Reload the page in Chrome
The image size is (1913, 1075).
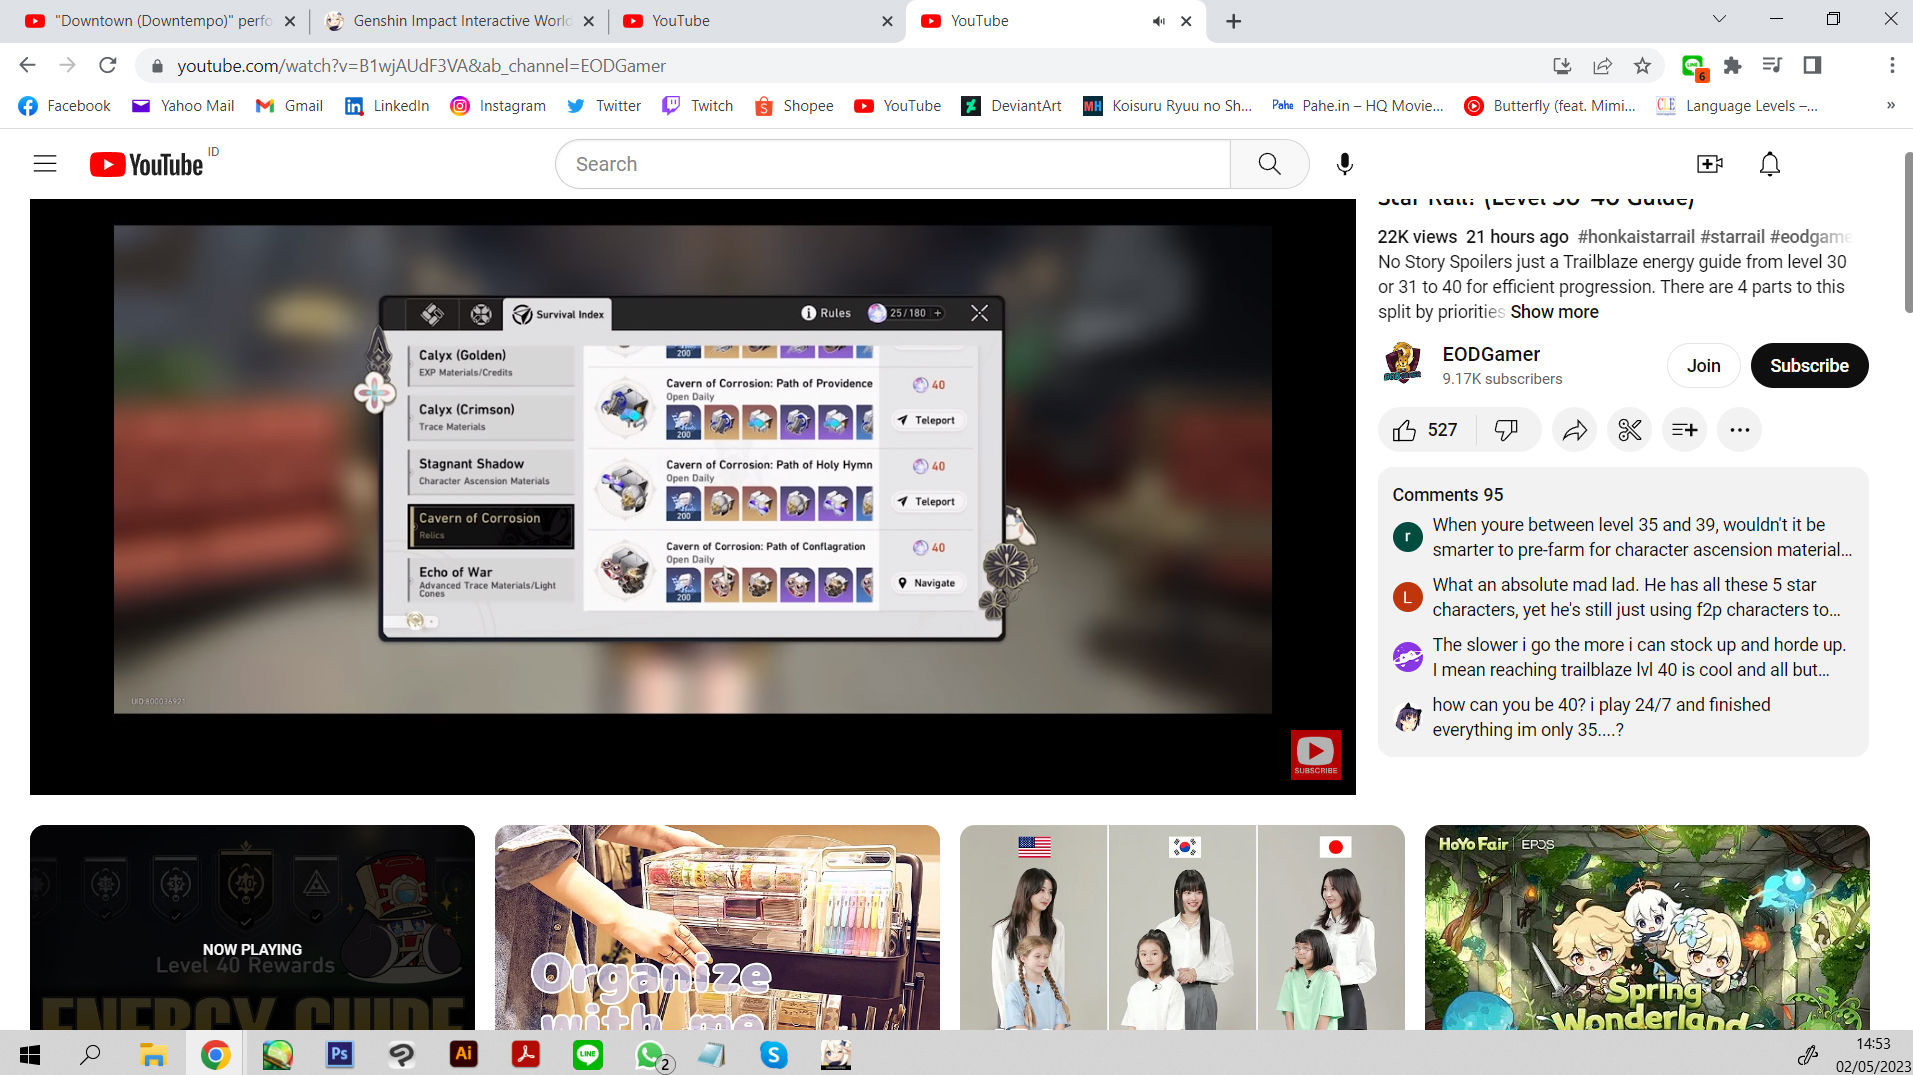(108, 65)
